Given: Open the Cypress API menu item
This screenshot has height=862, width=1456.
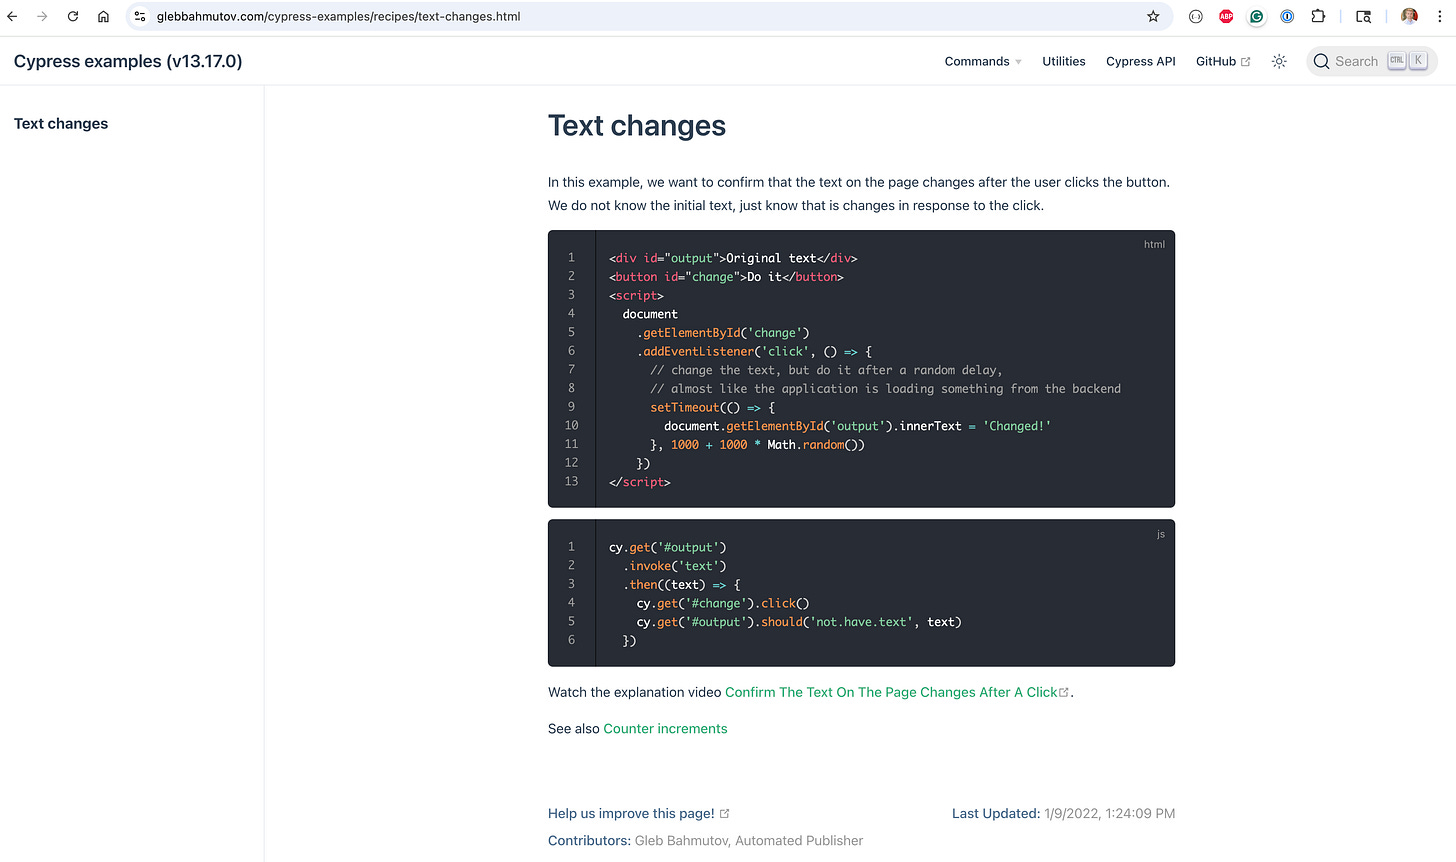Looking at the screenshot, I should [1140, 61].
